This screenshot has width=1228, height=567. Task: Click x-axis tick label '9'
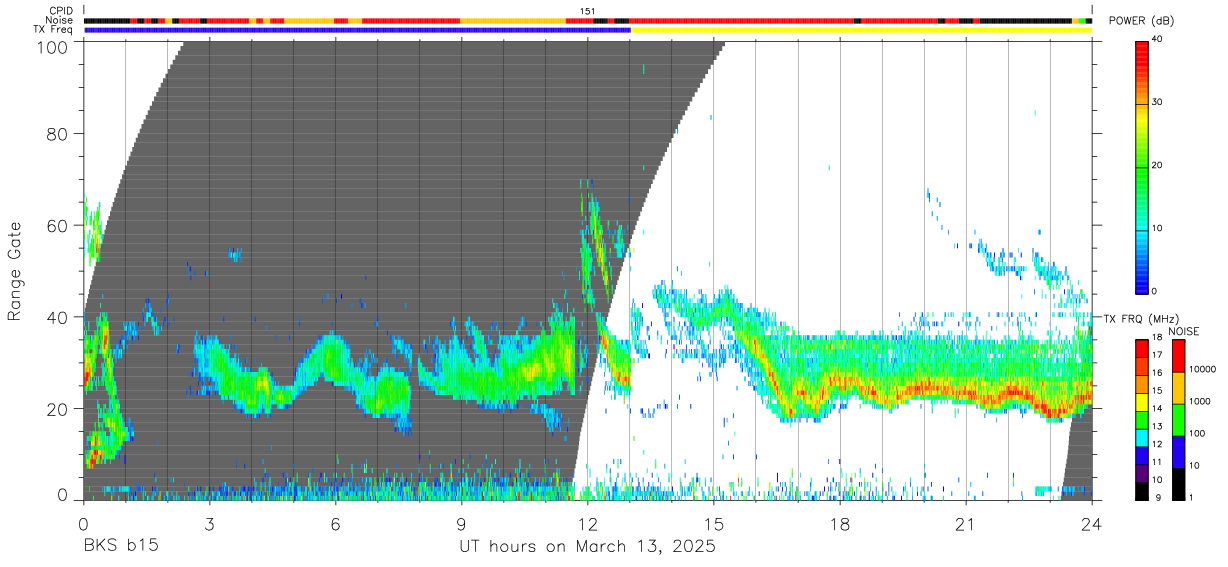(461, 525)
